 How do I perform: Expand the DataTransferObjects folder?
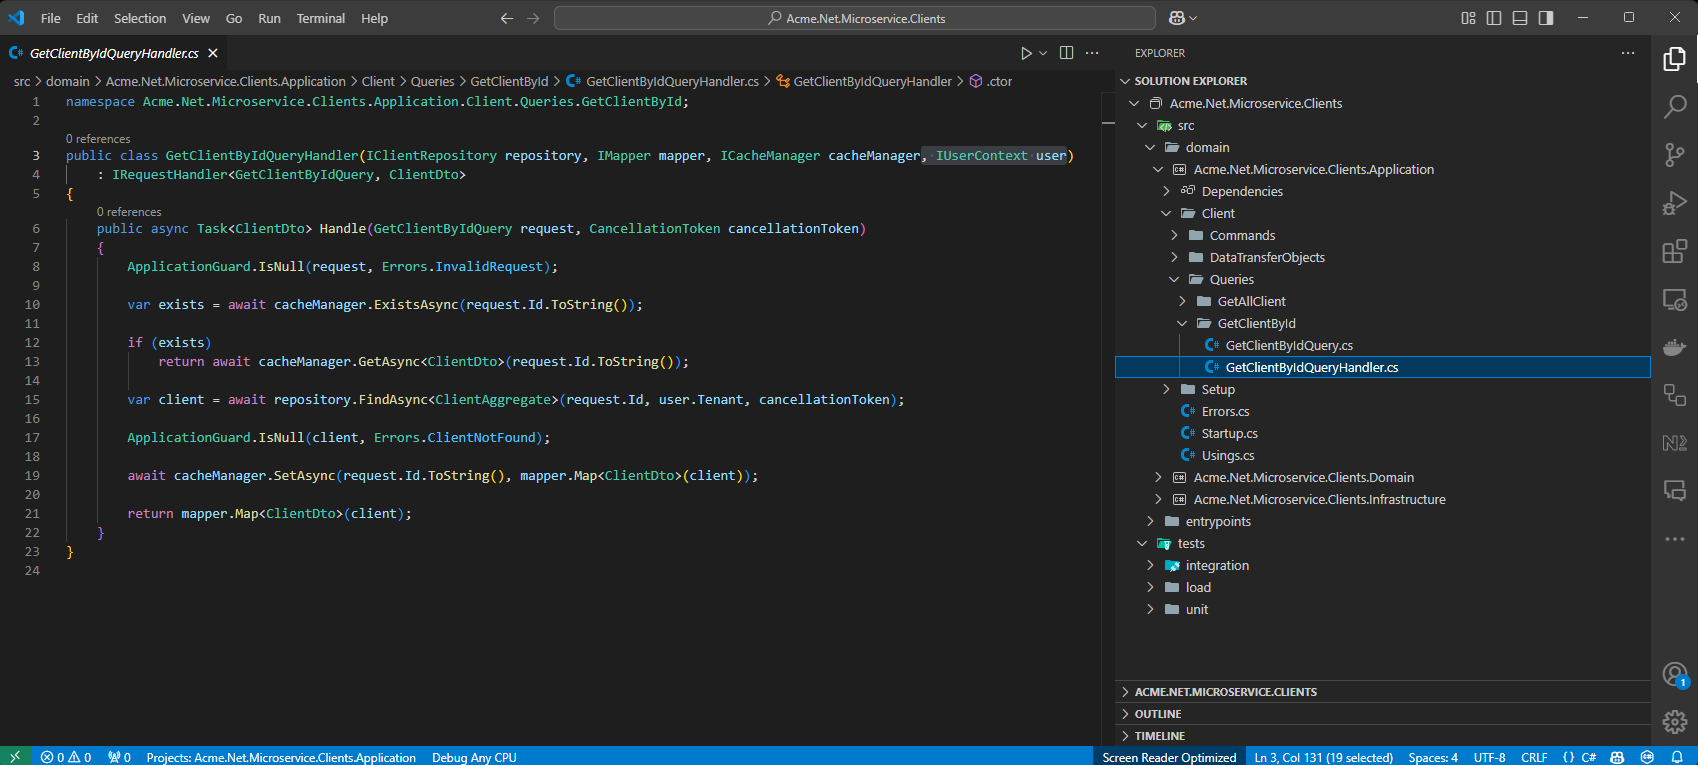(x=1174, y=257)
